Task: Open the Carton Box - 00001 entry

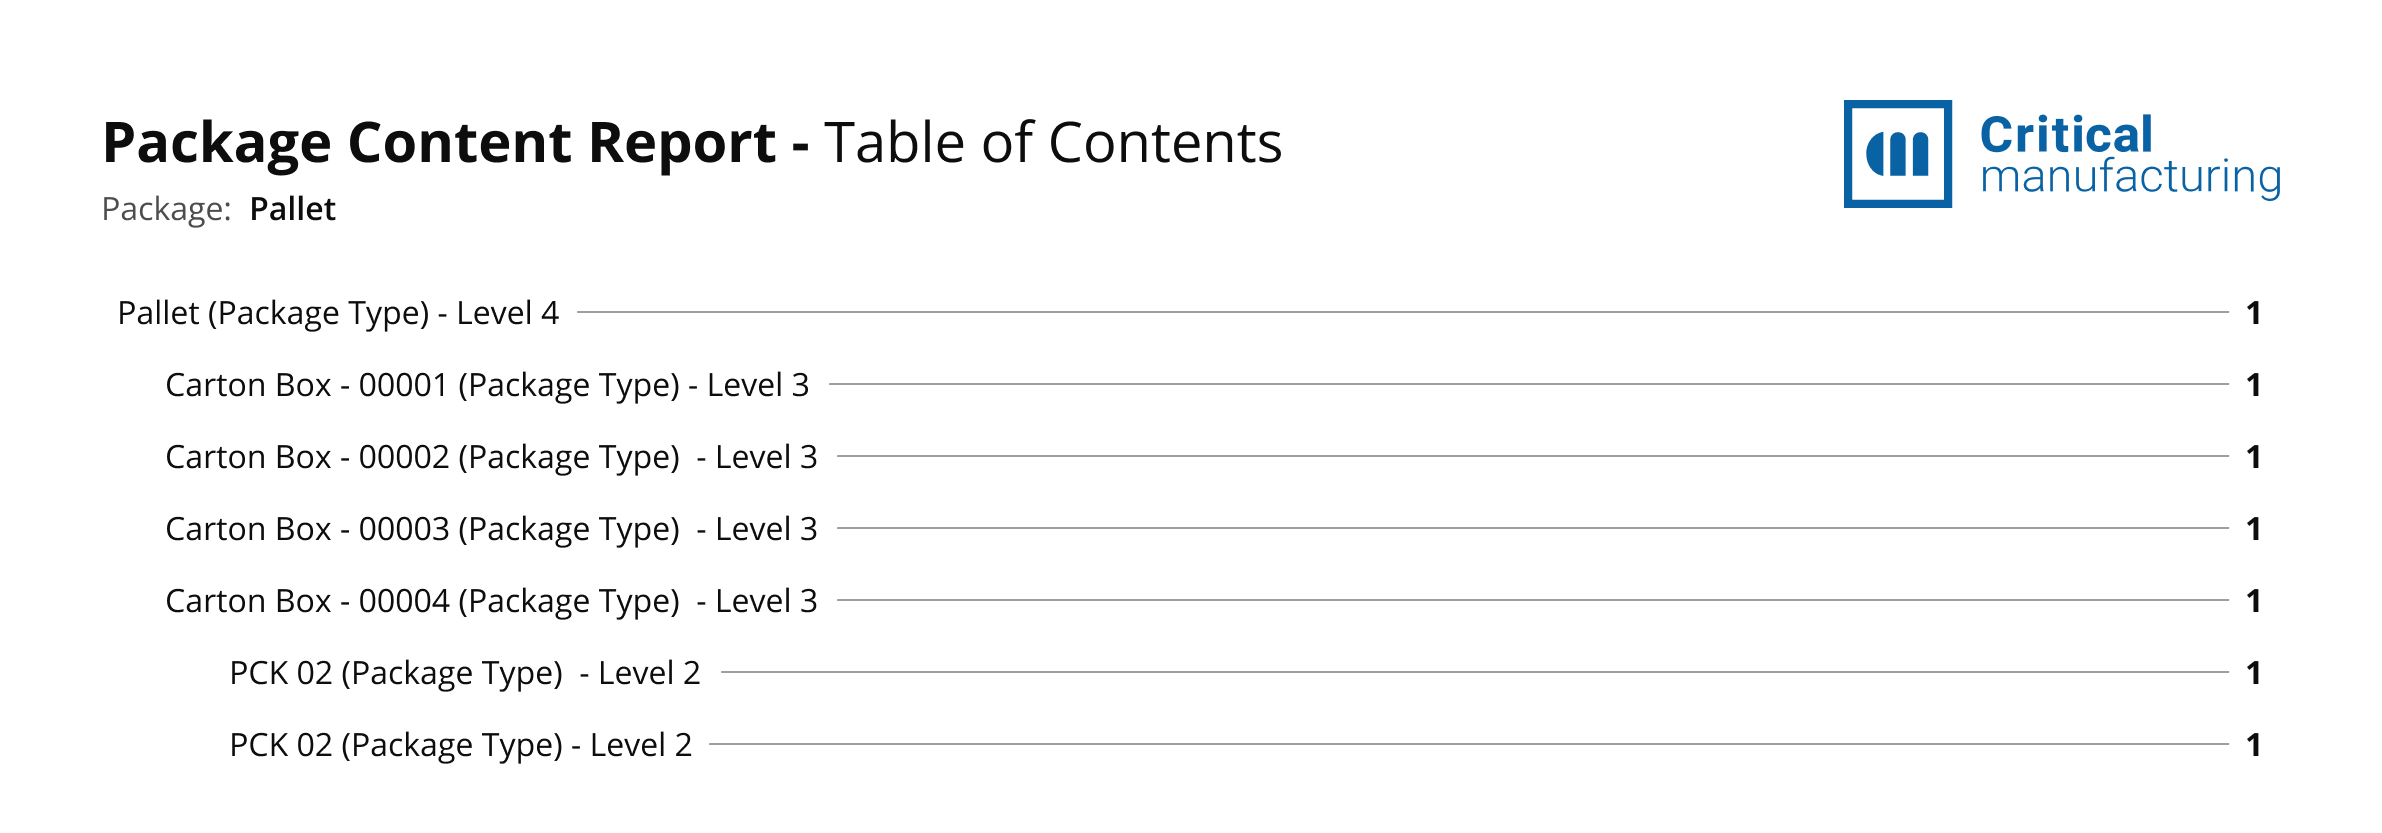Action: pyautogui.click(x=487, y=385)
